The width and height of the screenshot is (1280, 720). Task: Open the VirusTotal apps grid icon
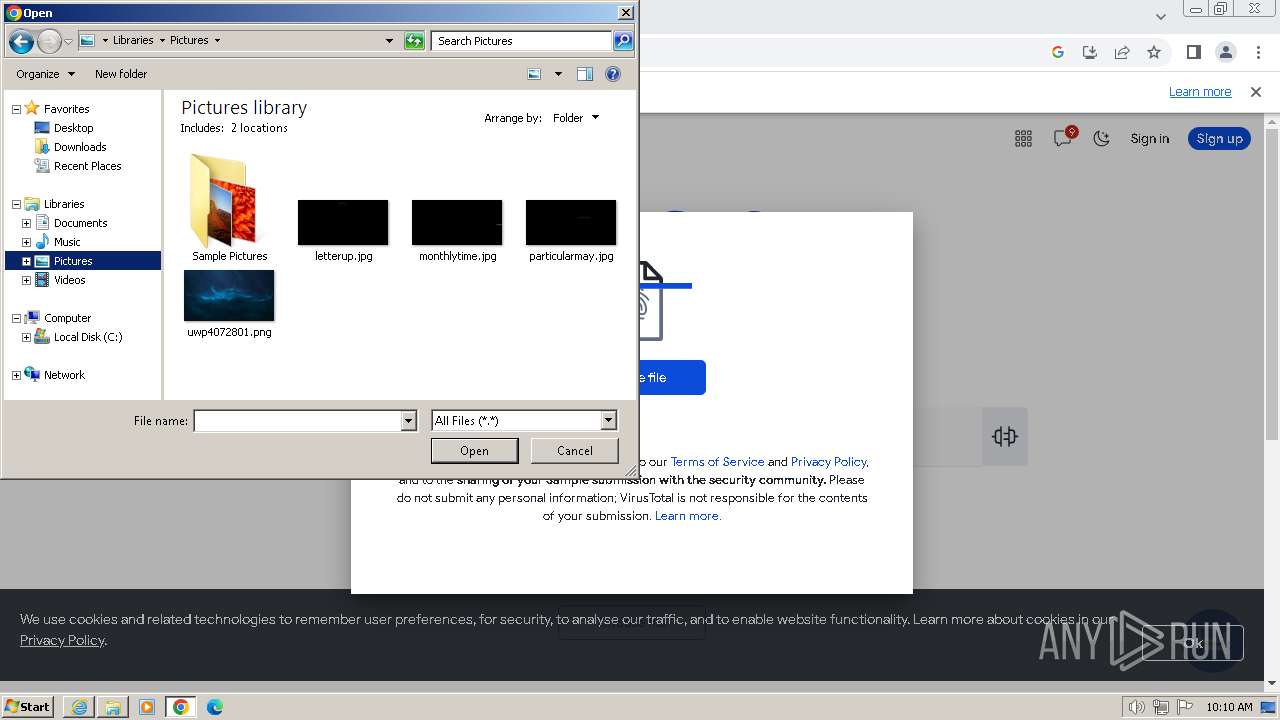(x=1023, y=139)
